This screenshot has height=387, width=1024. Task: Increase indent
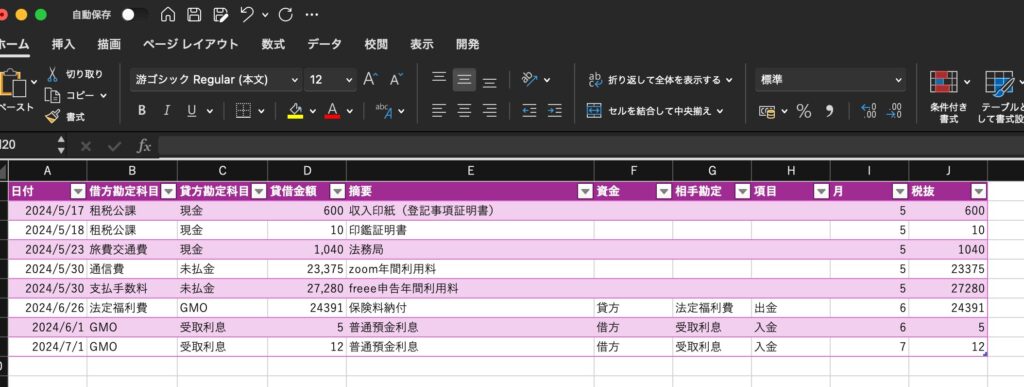point(554,111)
